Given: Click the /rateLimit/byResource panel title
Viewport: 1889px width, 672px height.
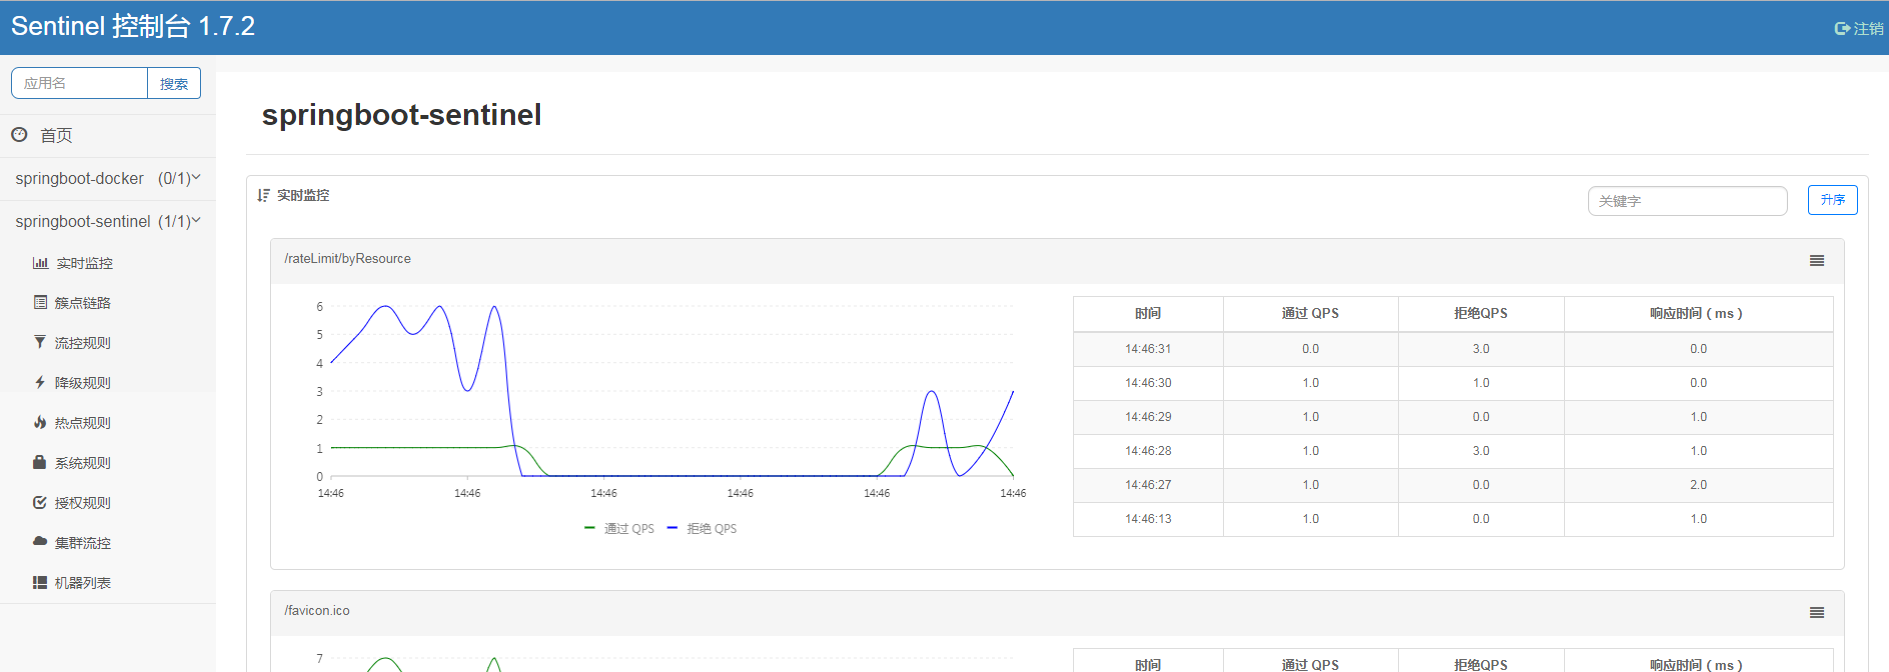Looking at the screenshot, I should pyautogui.click(x=347, y=258).
